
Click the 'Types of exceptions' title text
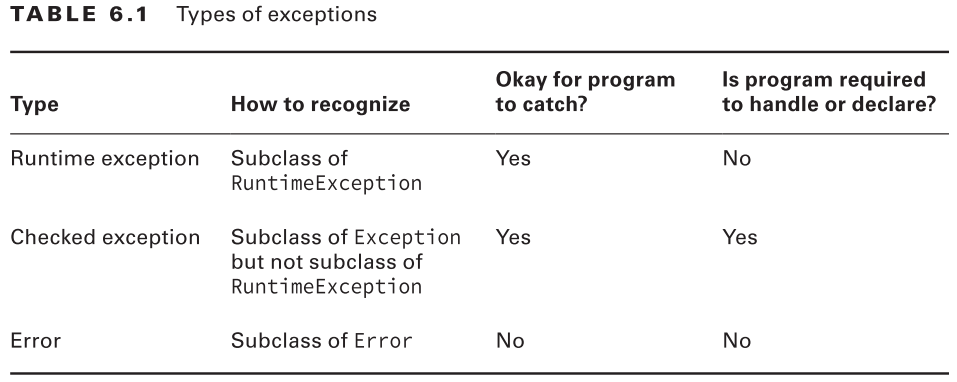click(276, 15)
